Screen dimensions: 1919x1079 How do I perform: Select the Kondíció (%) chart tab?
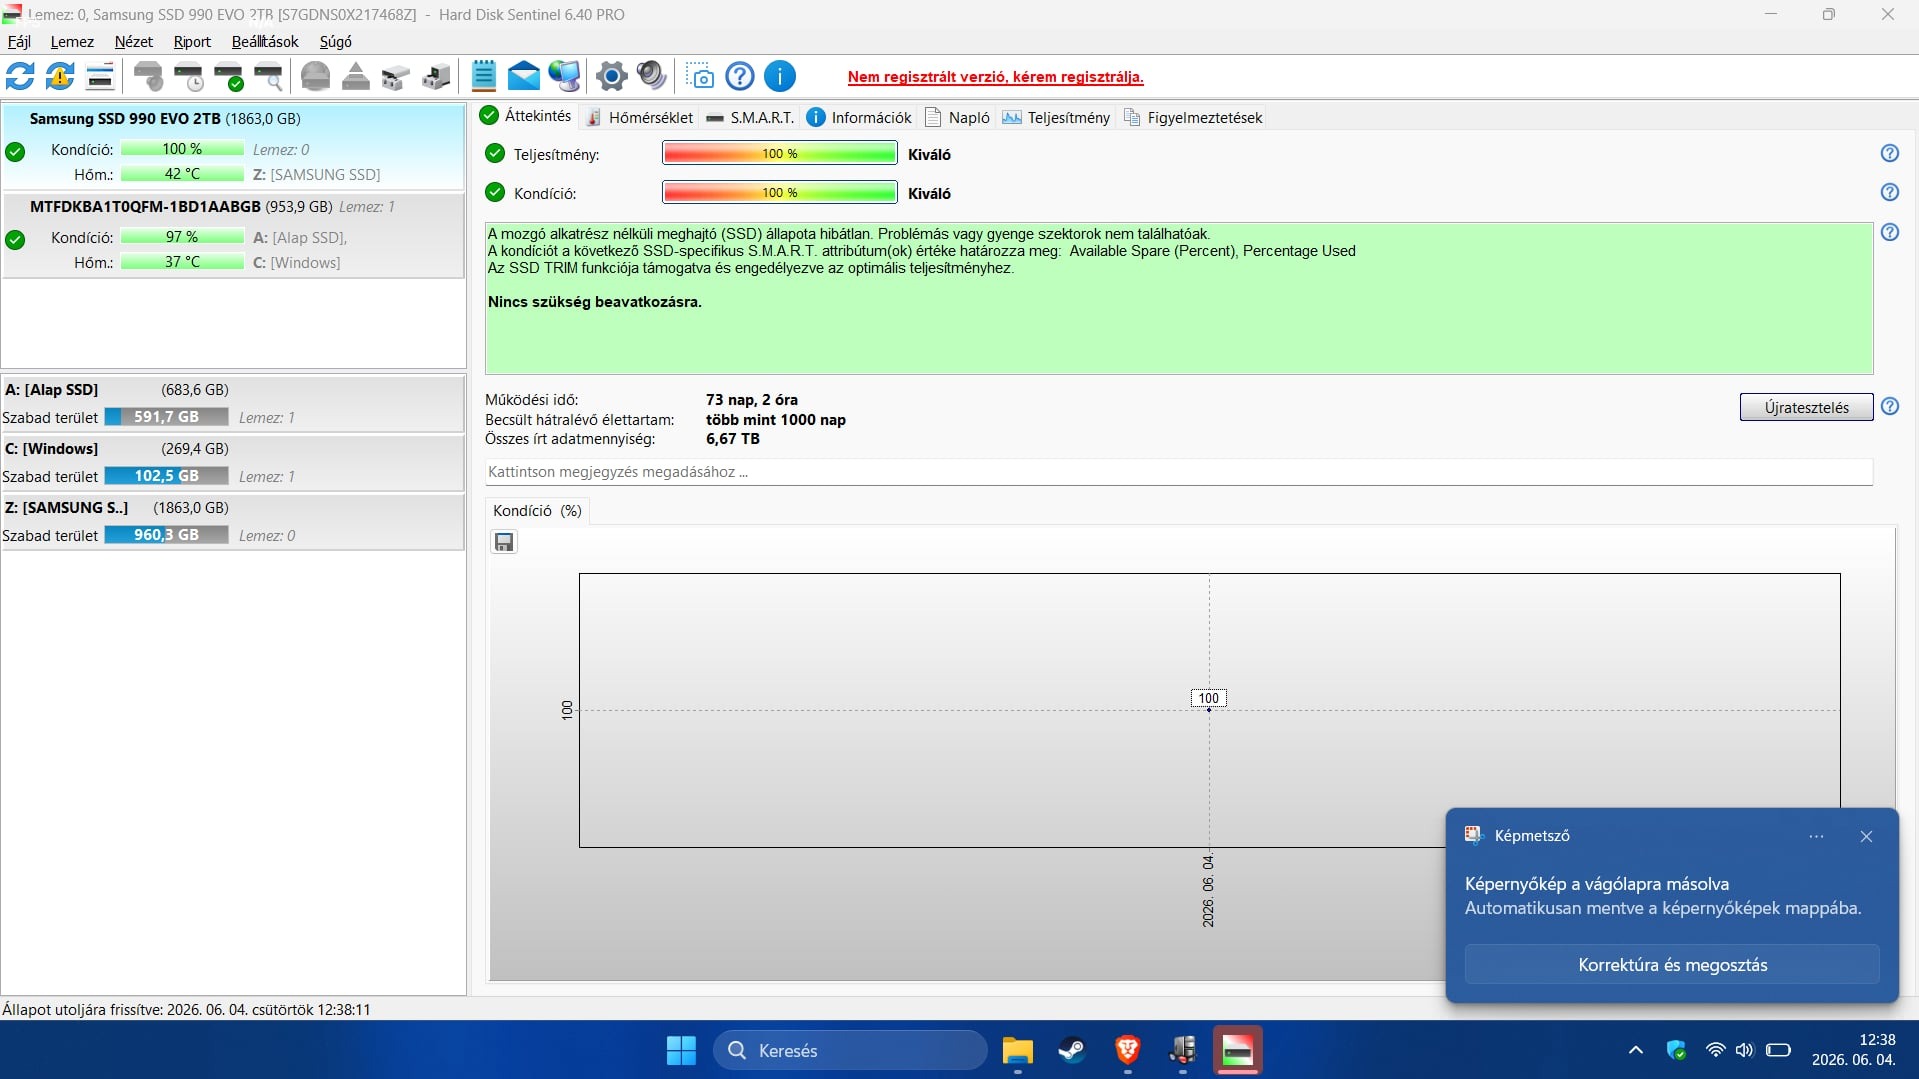tap(537, 511)
